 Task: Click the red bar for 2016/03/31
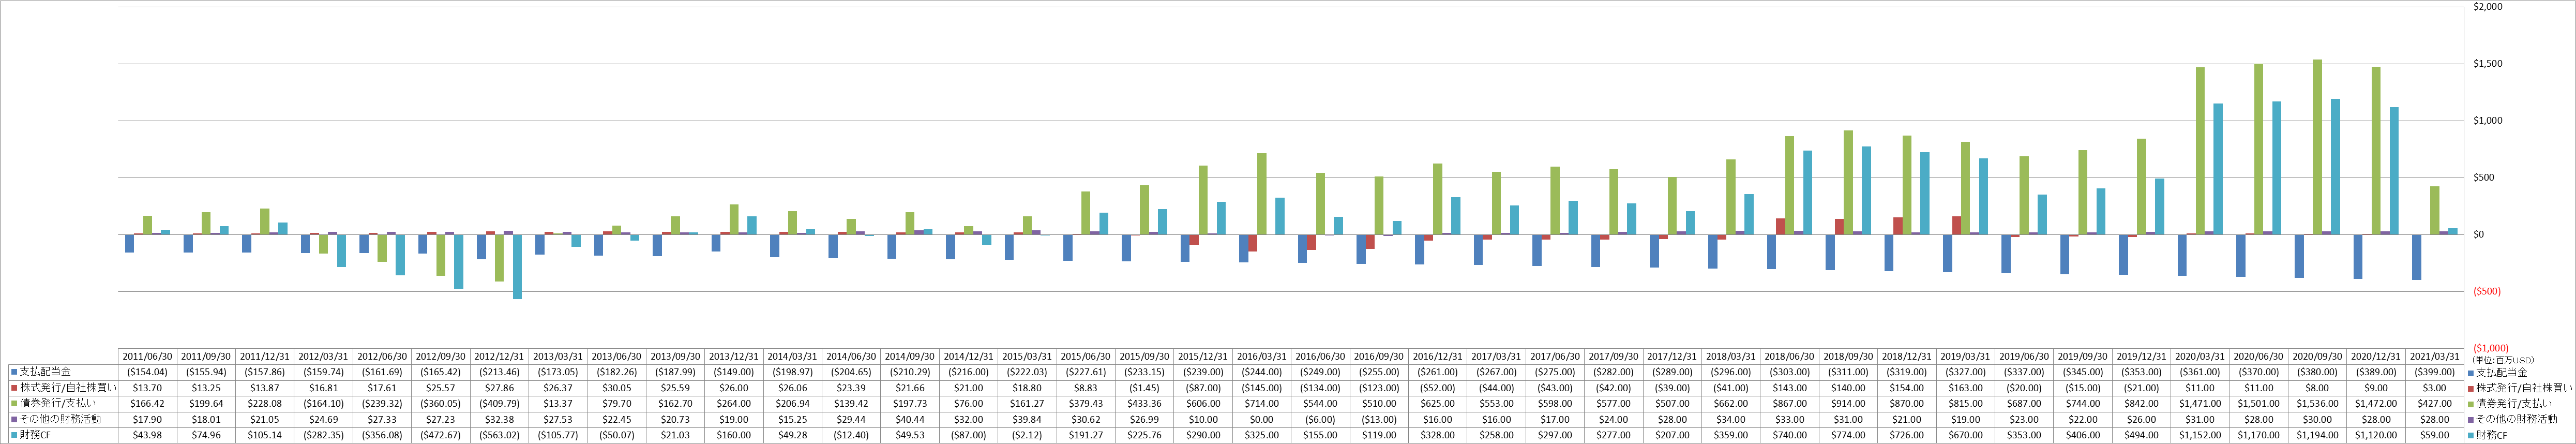pyautogui.click(x=1253, y=243)
